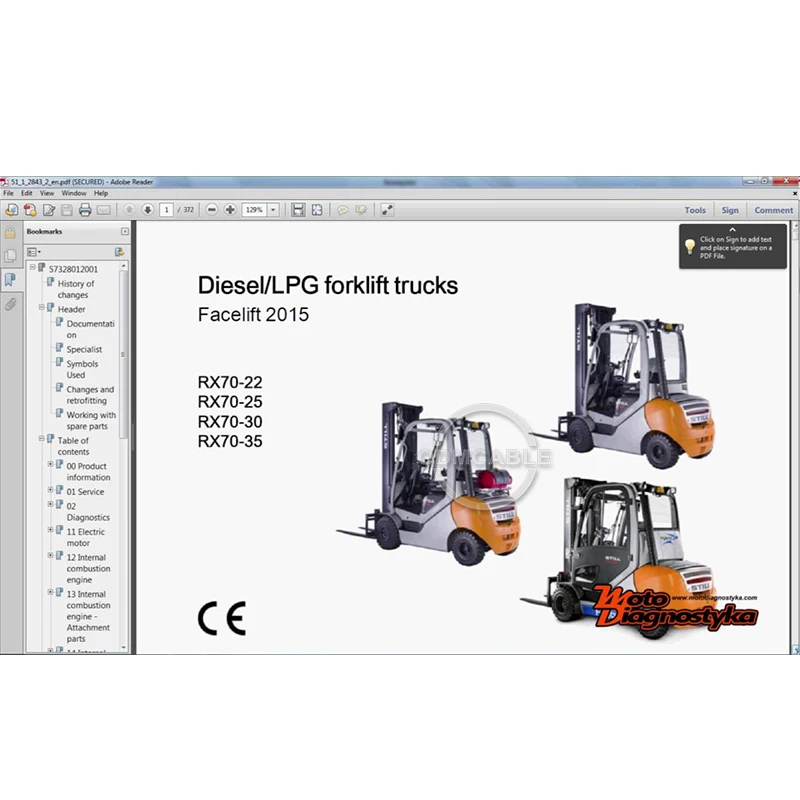Click the Fit one full page icon
The width and height of the screenshot is (800, 800).
point(317,210)
